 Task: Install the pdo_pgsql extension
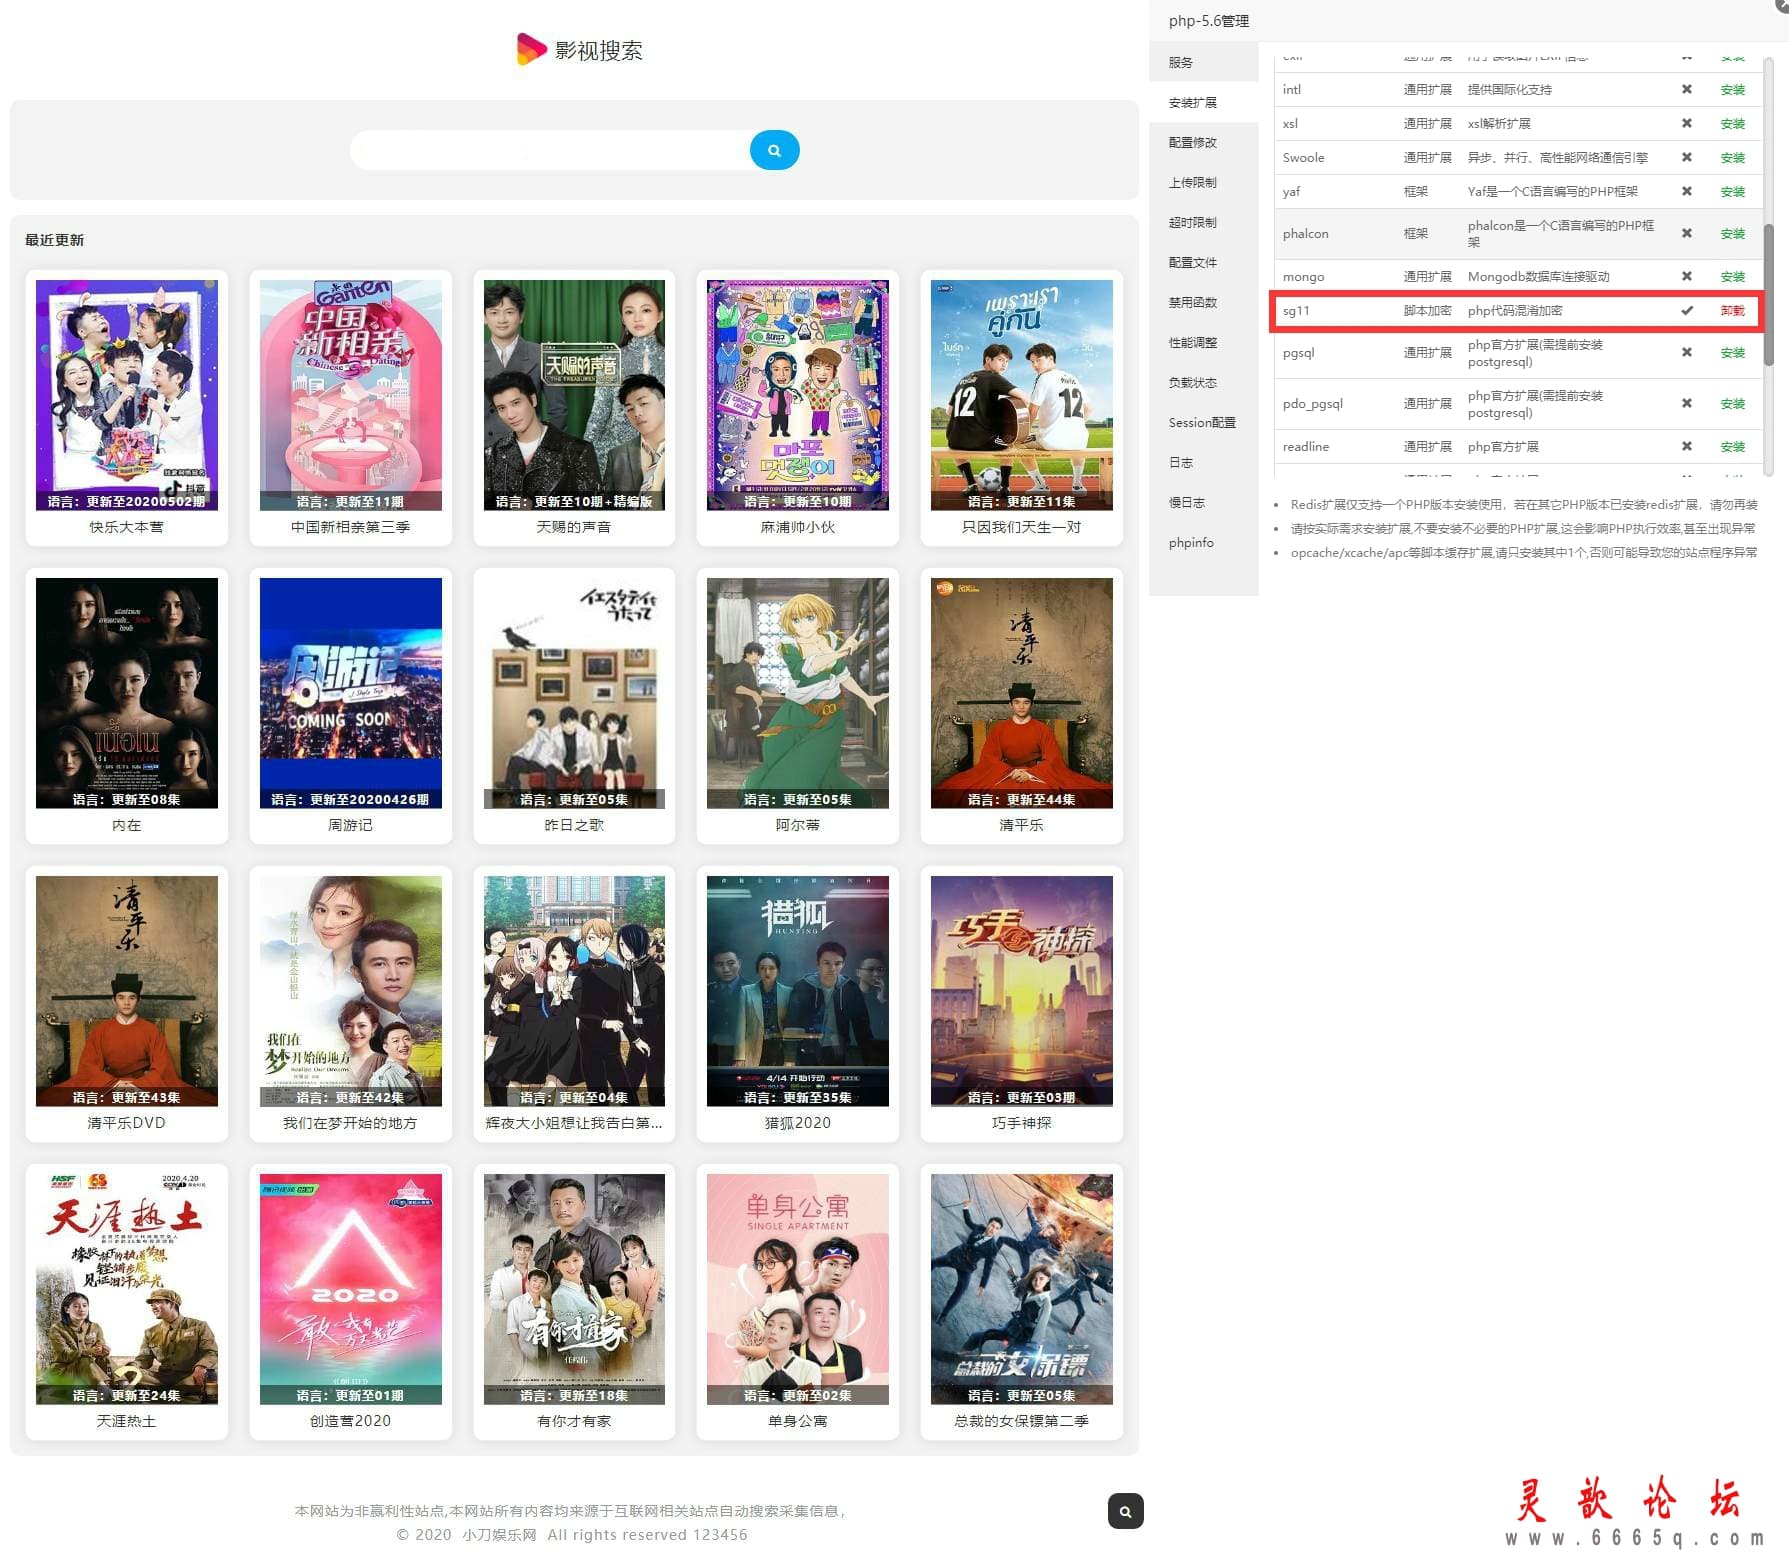(1732, 404)
